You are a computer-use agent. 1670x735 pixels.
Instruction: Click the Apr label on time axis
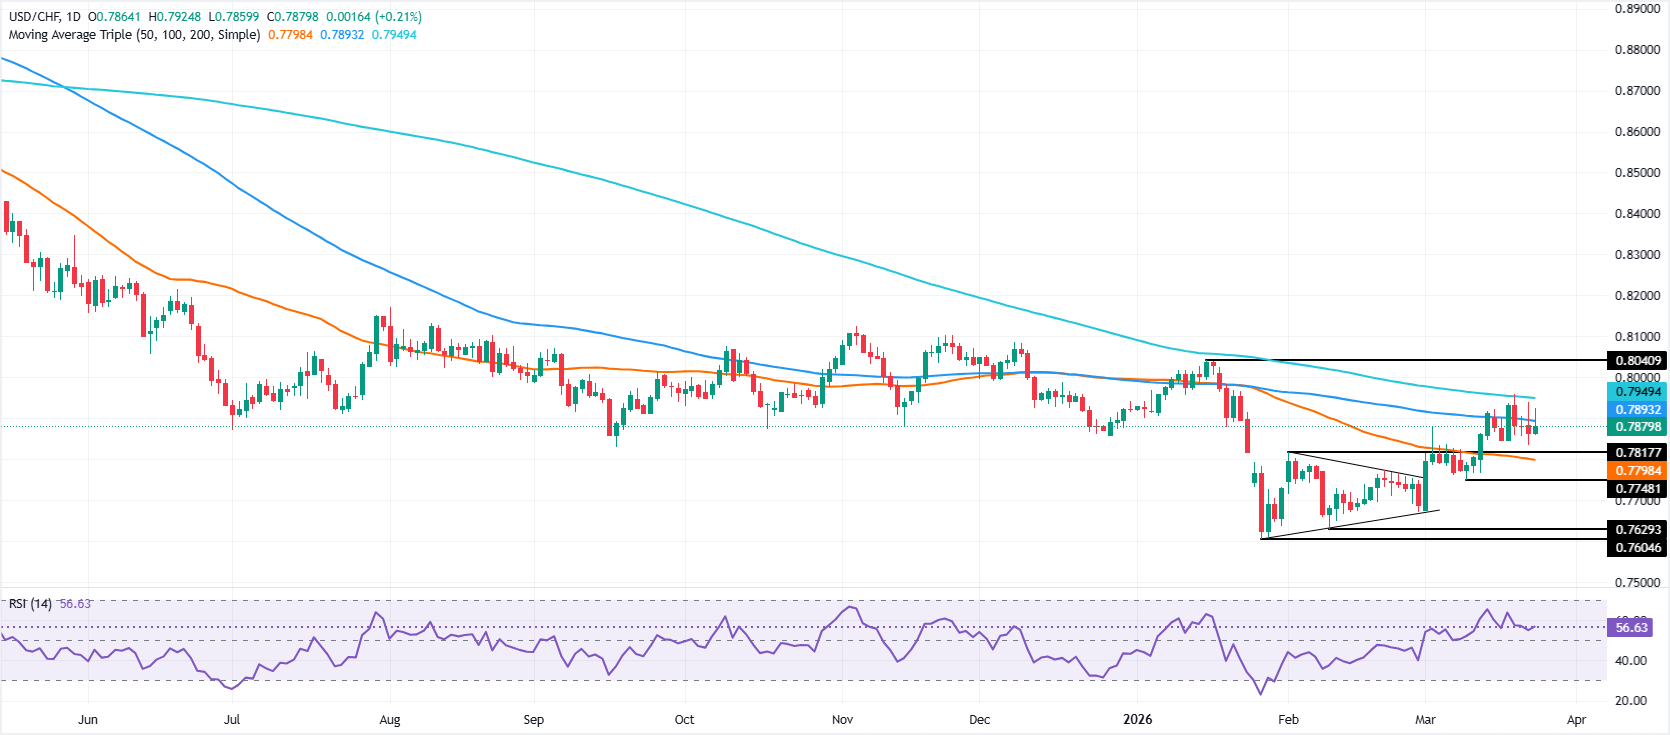click(x=1576, y=720)
